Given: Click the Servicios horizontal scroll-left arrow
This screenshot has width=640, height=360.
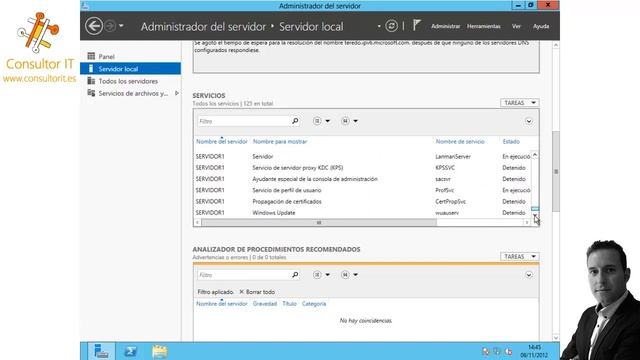Looking at the screenshot, I should point(198,222).
